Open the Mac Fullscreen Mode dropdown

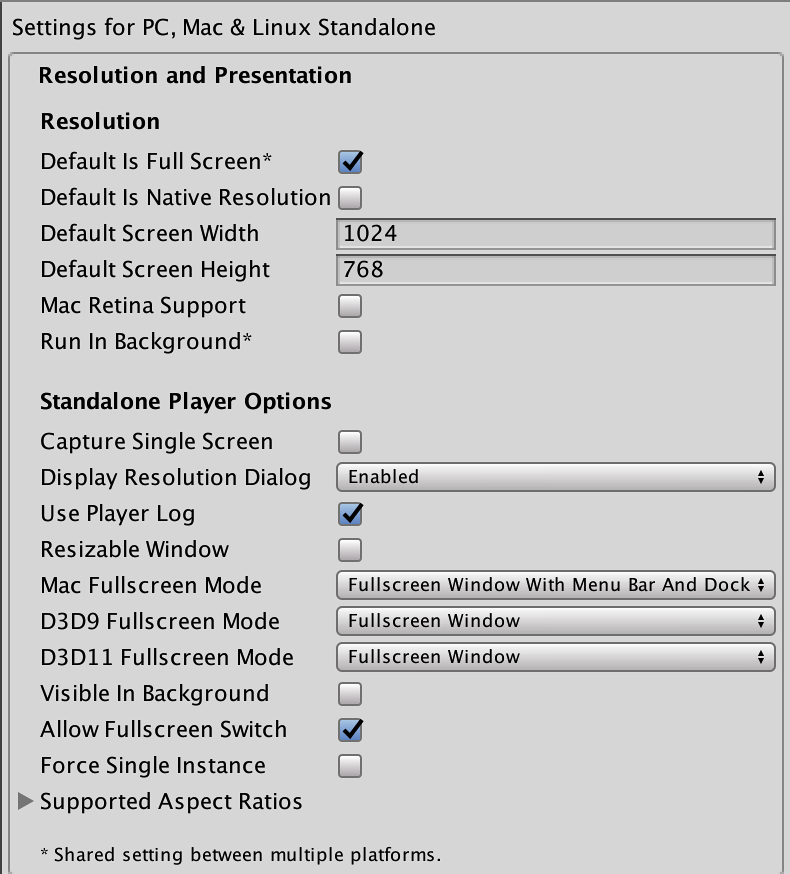click(x=555, y=585)
